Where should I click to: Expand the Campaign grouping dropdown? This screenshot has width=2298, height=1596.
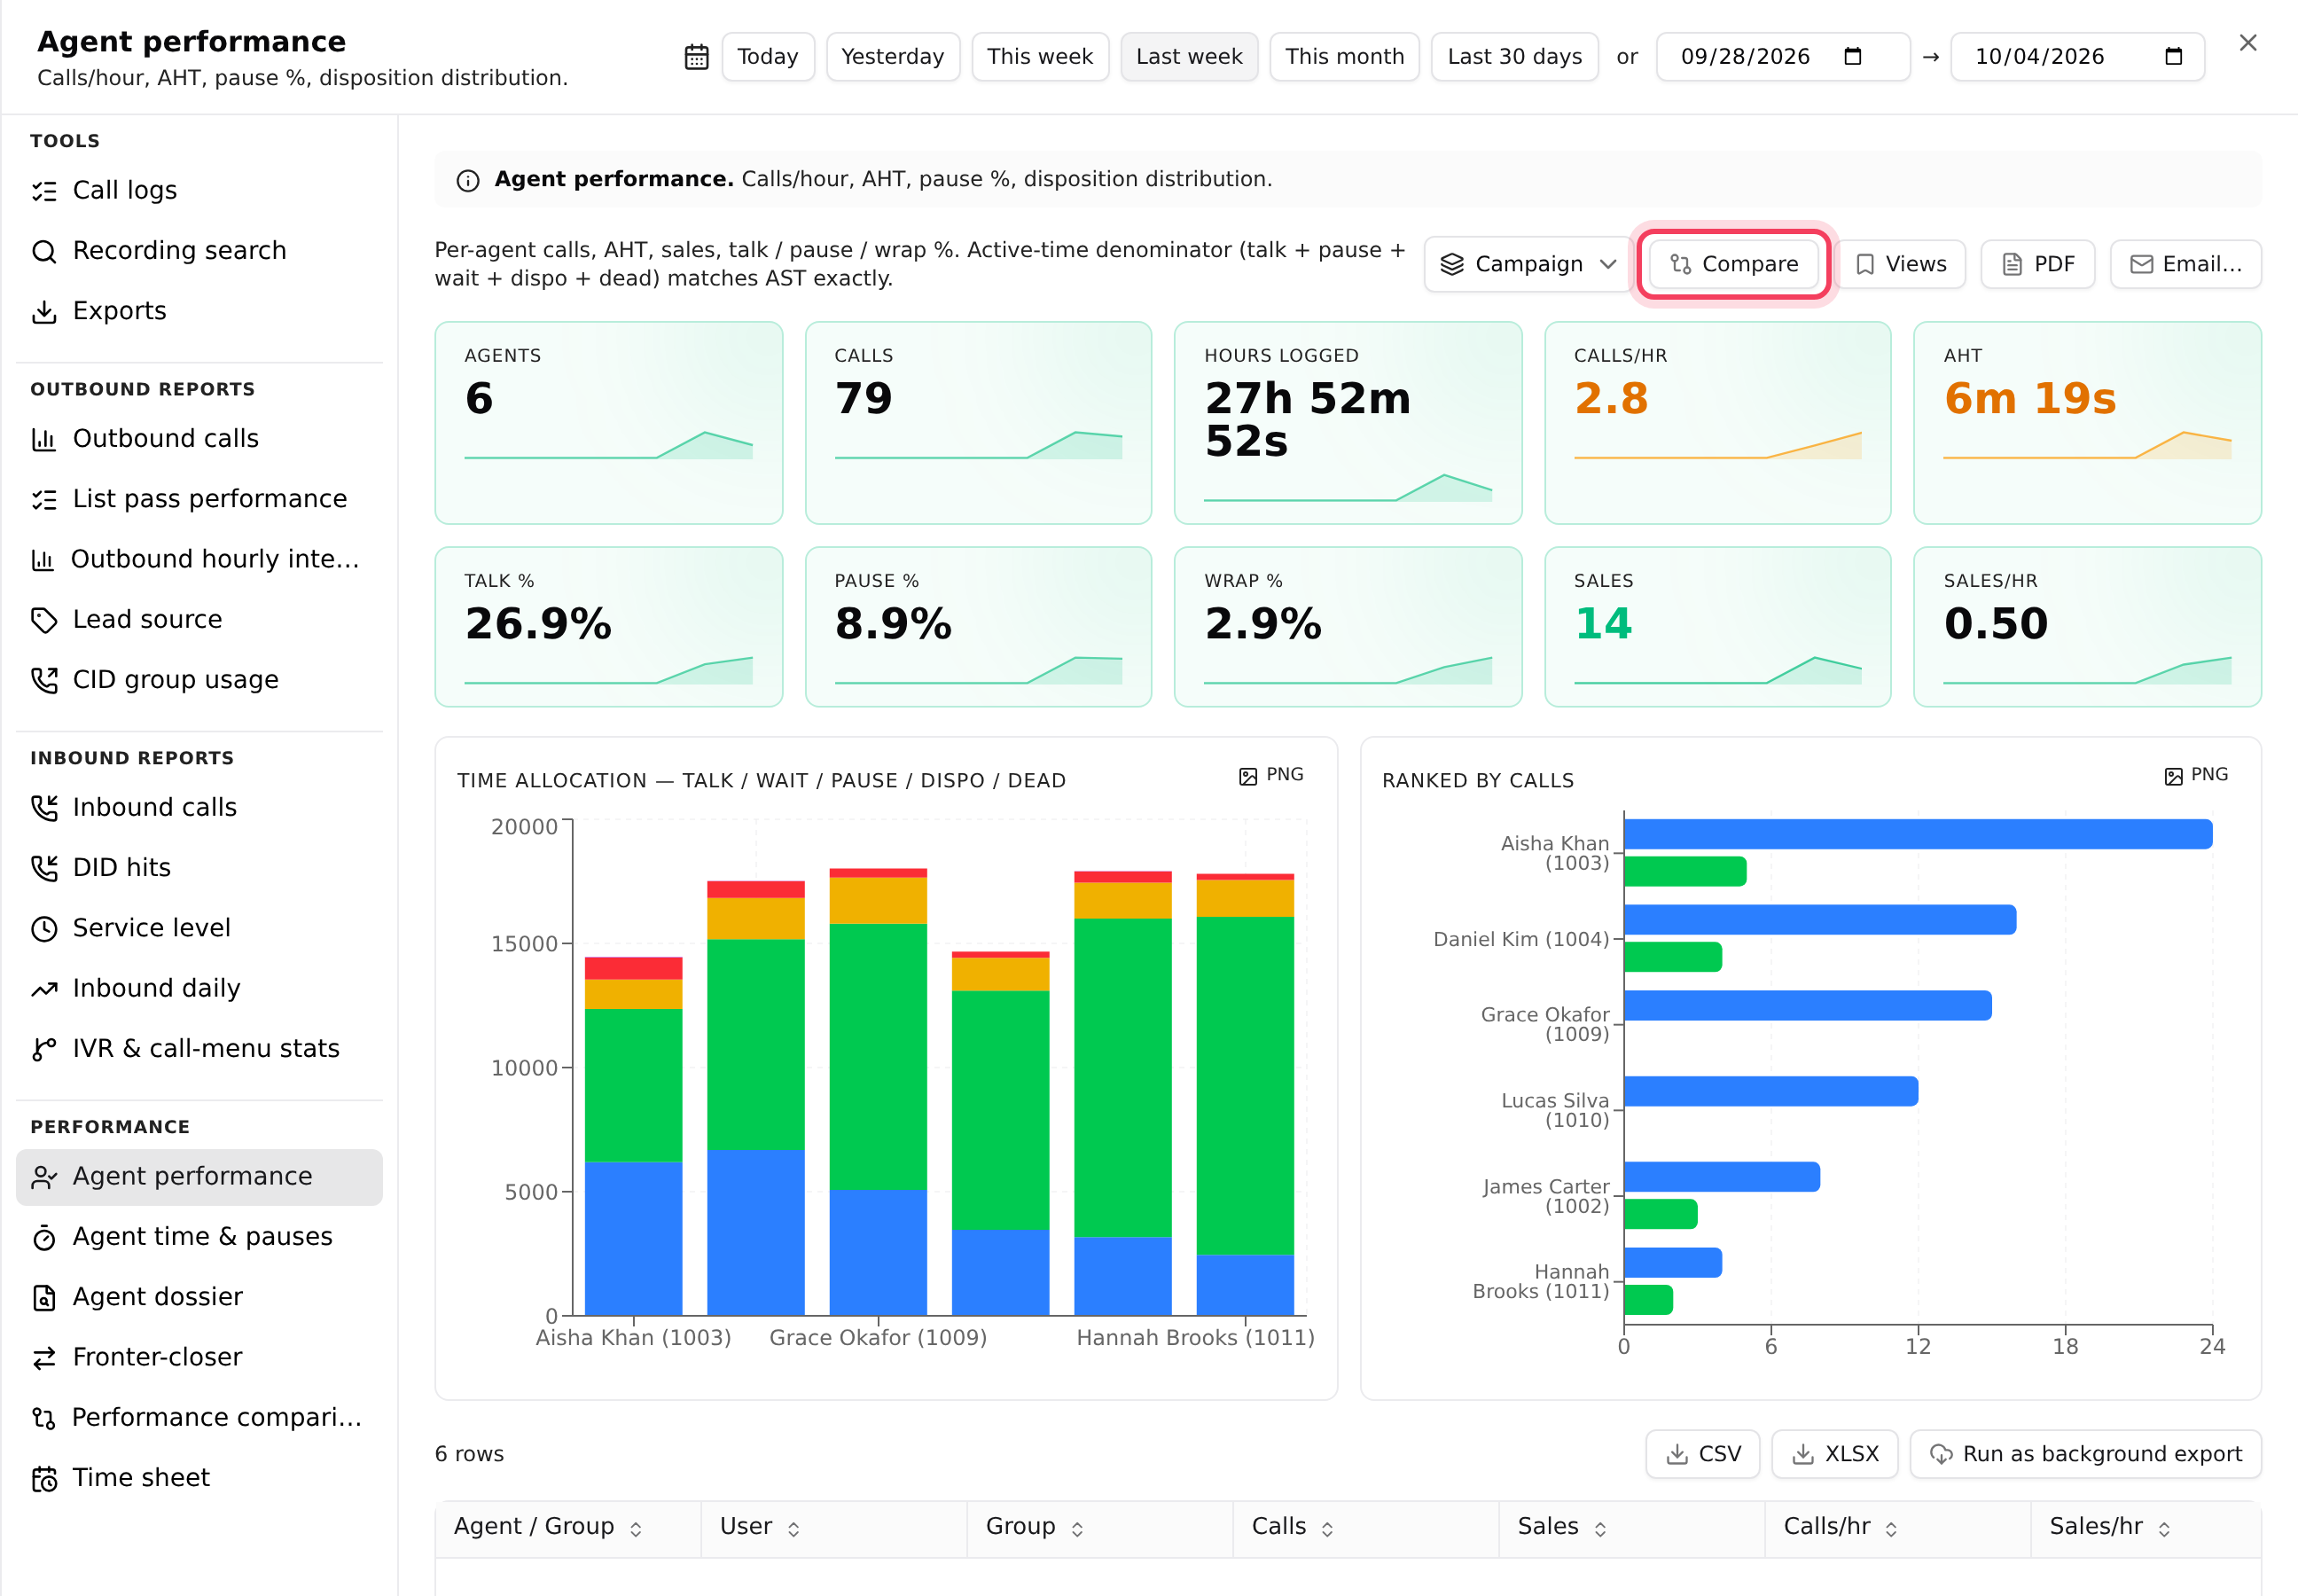tap(1528, 264)
